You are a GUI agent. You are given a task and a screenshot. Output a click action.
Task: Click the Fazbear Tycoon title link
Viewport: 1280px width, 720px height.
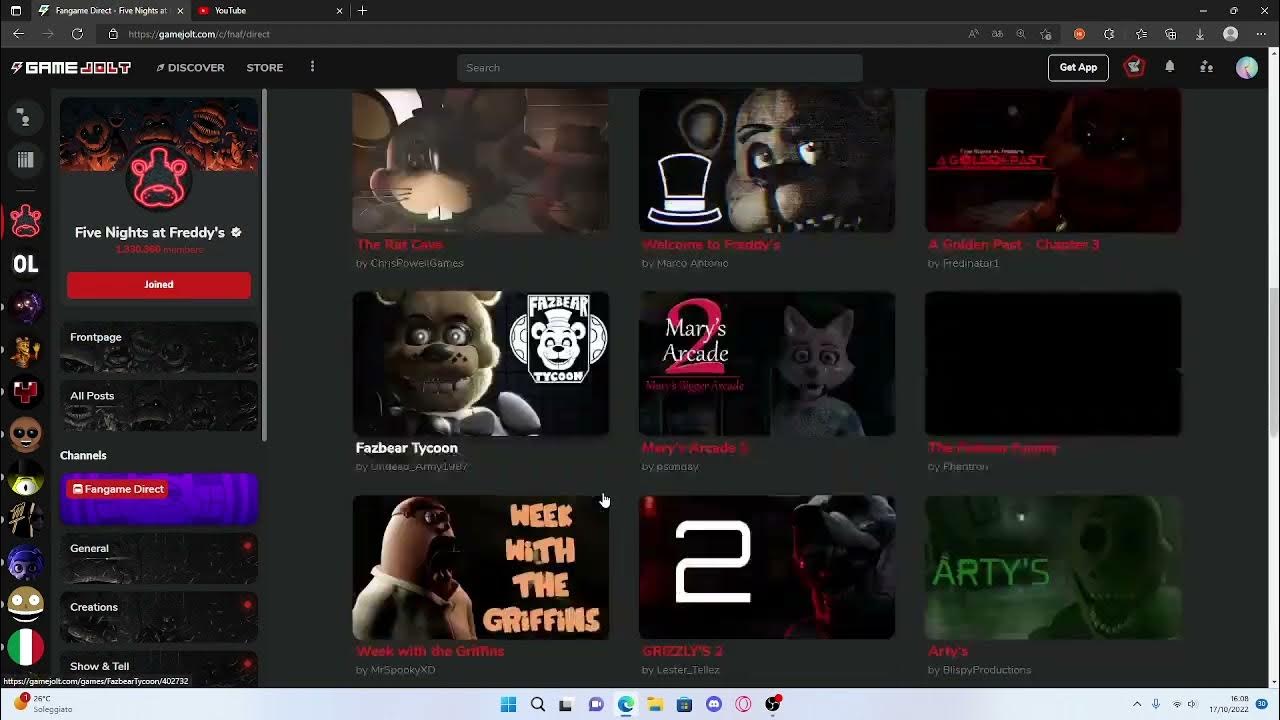pos(406,448)
